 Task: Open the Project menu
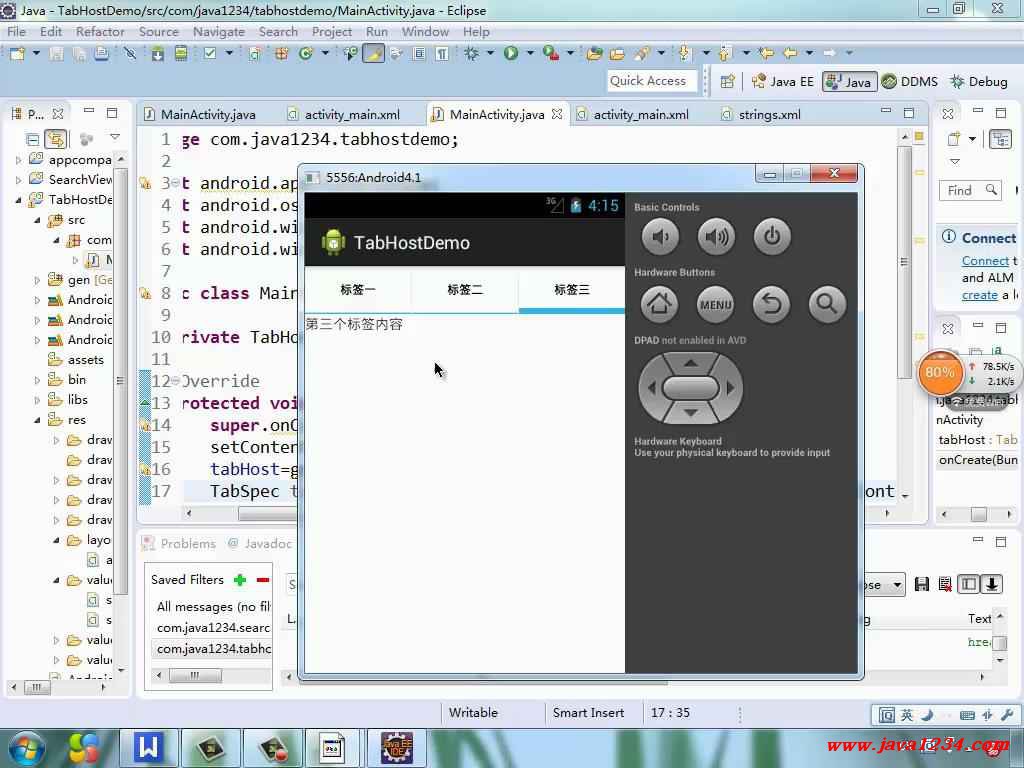pos(331,31)
